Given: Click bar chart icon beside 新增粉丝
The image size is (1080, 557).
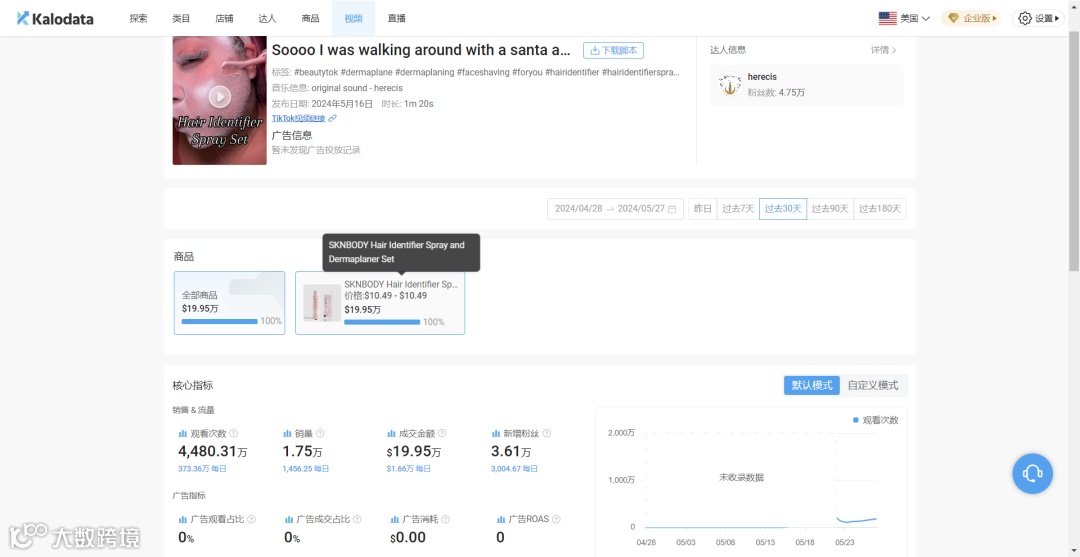Looking at the screenshot, I should coord(497,434).
